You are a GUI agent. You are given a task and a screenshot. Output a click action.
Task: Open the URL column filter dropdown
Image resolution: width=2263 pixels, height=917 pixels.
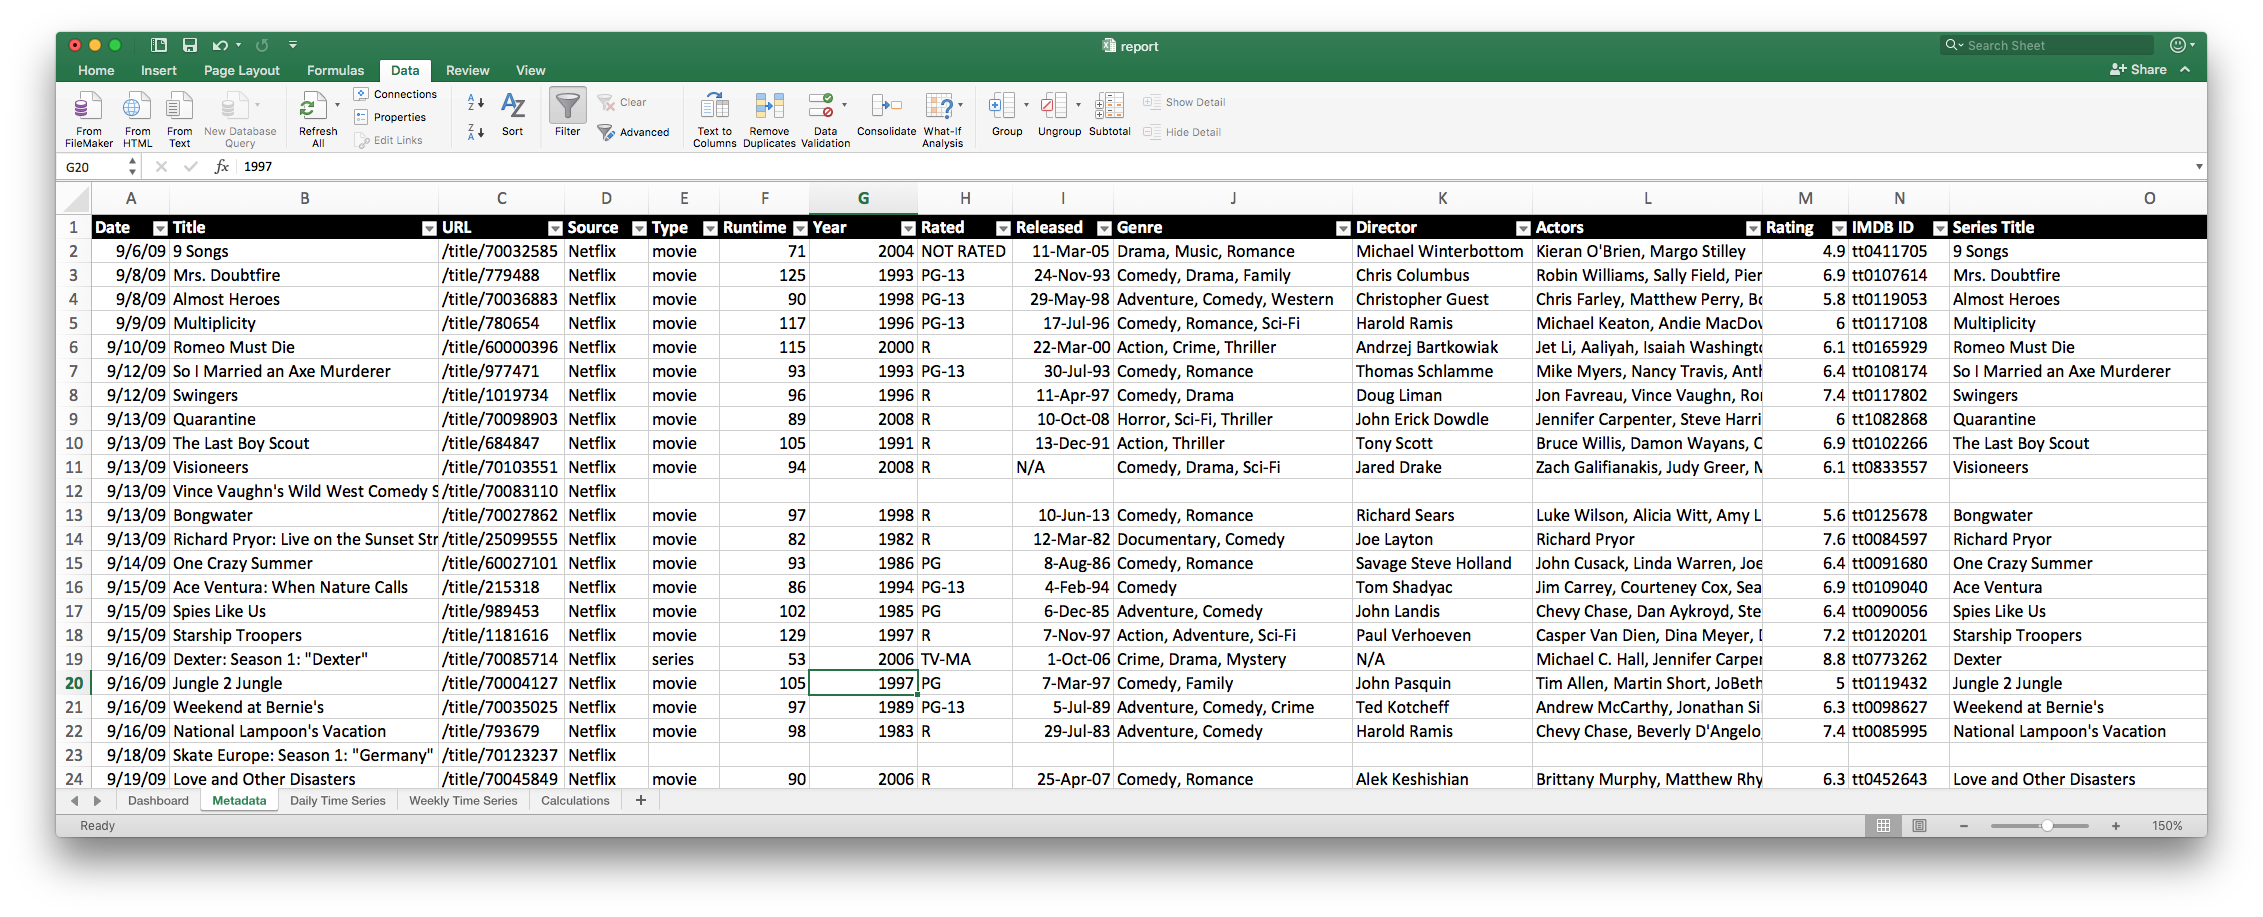click(x=555, y=228)
